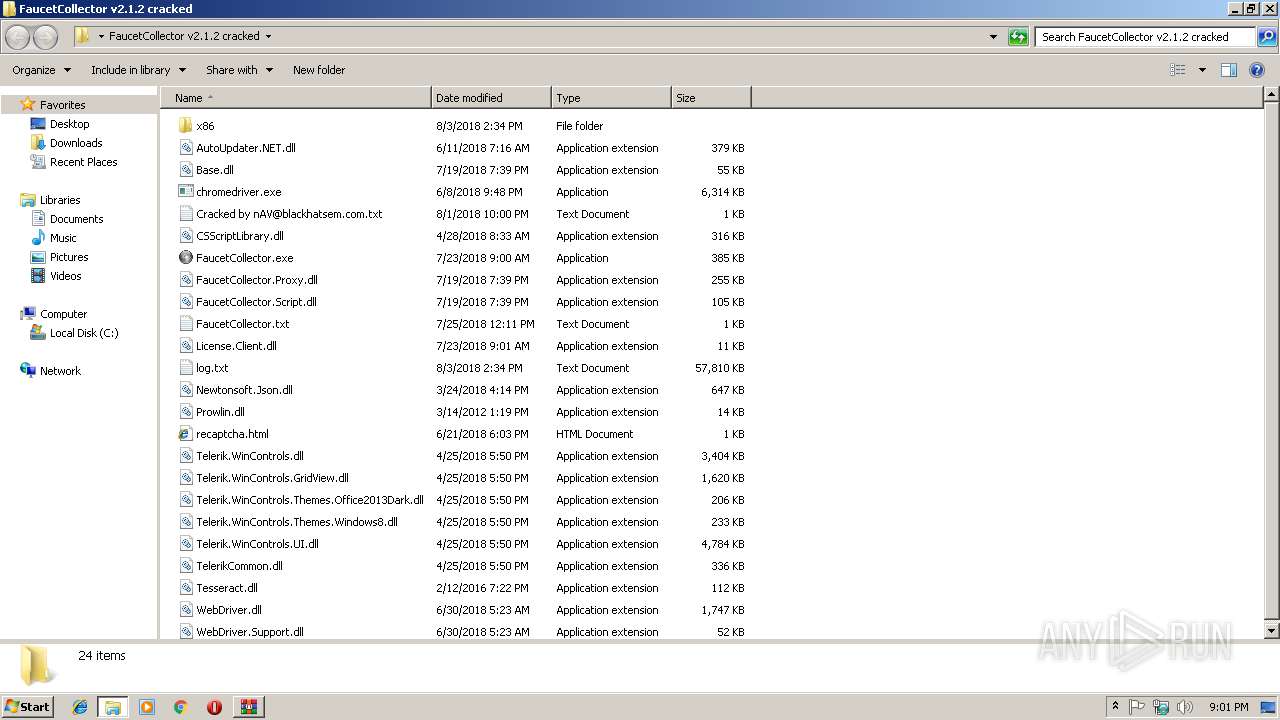The height and width of the screenshot is (720, 1280).
Task: Open Opera from the taskbar
Action: pos(214,707)
